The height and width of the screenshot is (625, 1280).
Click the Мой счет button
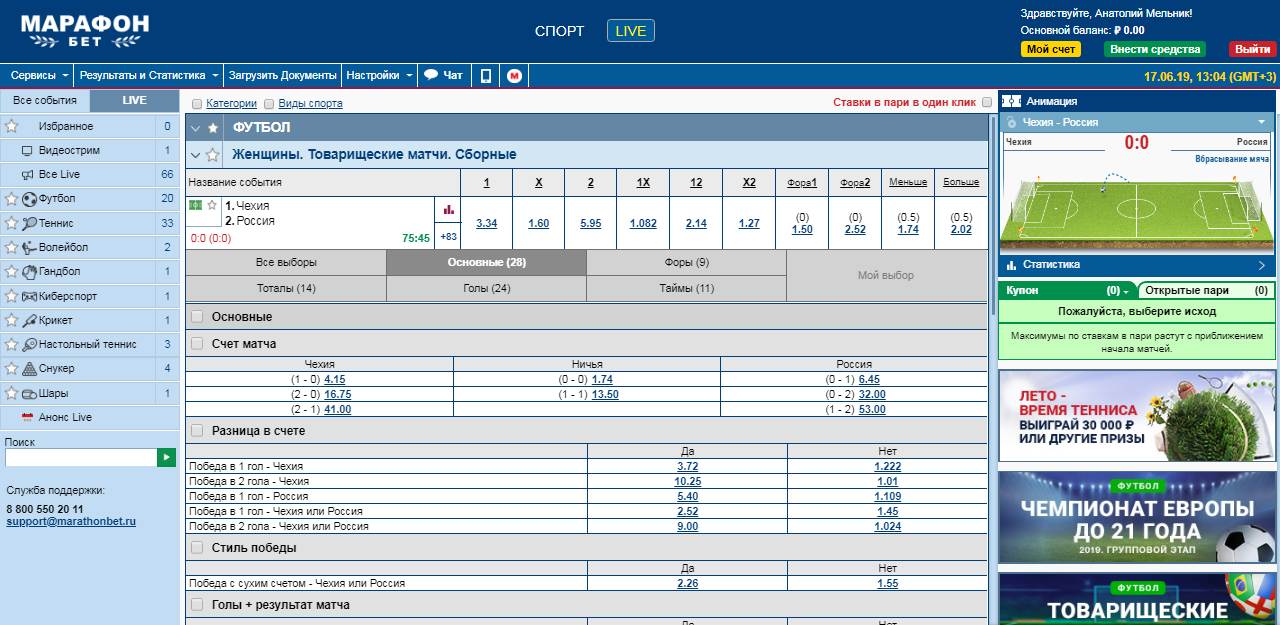coord(1051,49)
